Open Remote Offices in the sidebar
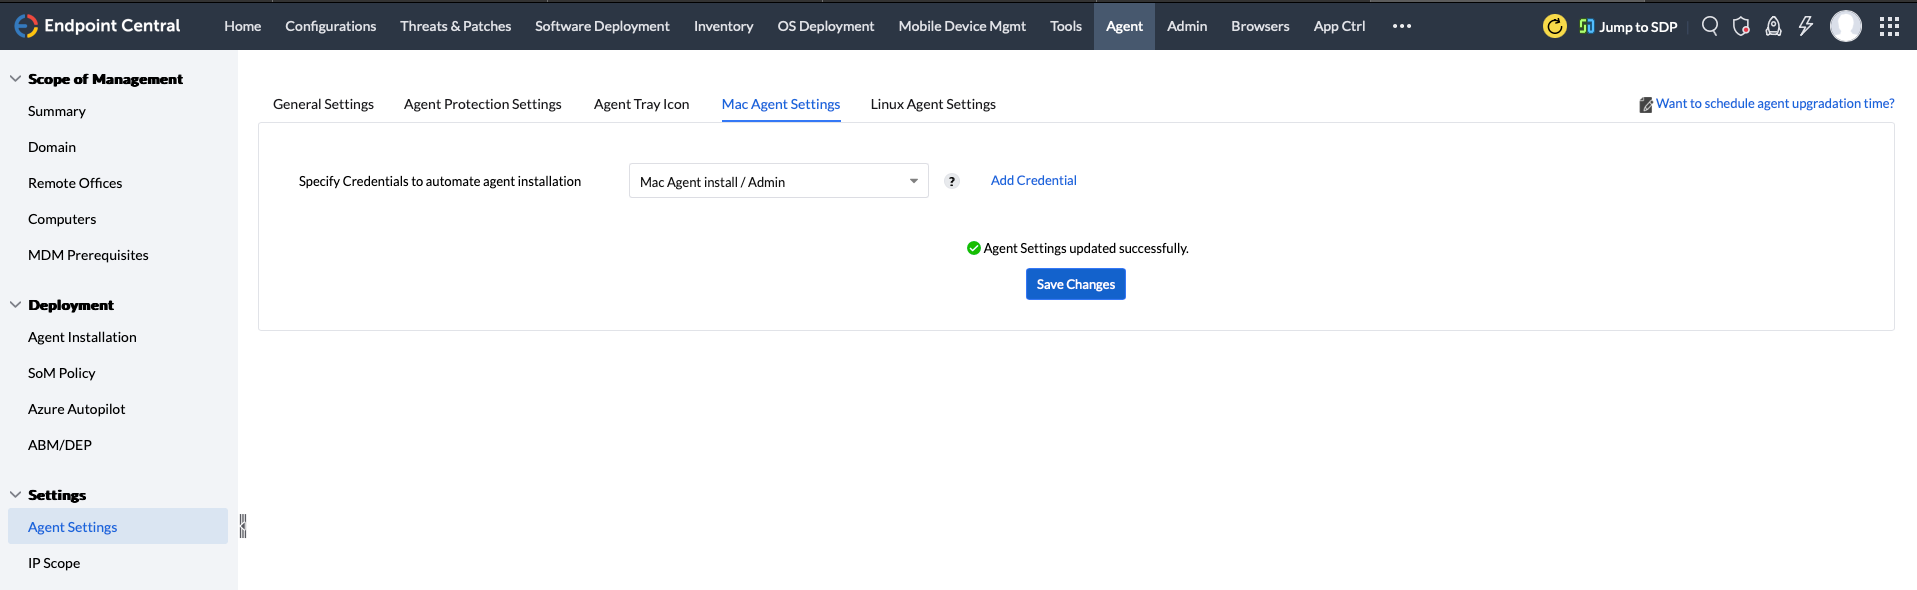 point(75,183)
